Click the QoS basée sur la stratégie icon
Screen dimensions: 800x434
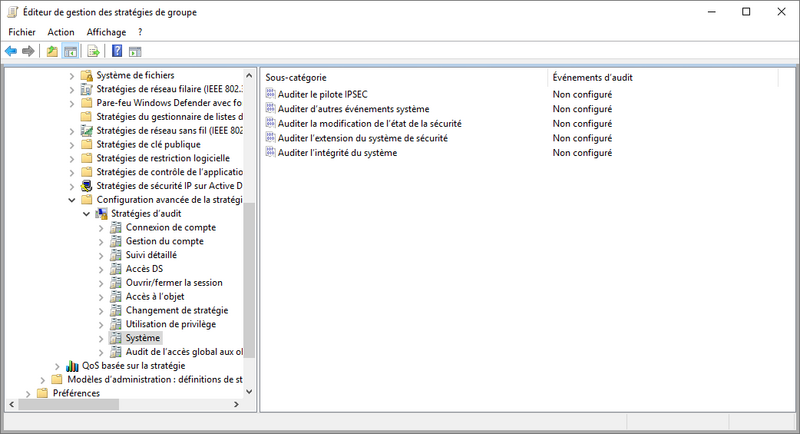72,366
